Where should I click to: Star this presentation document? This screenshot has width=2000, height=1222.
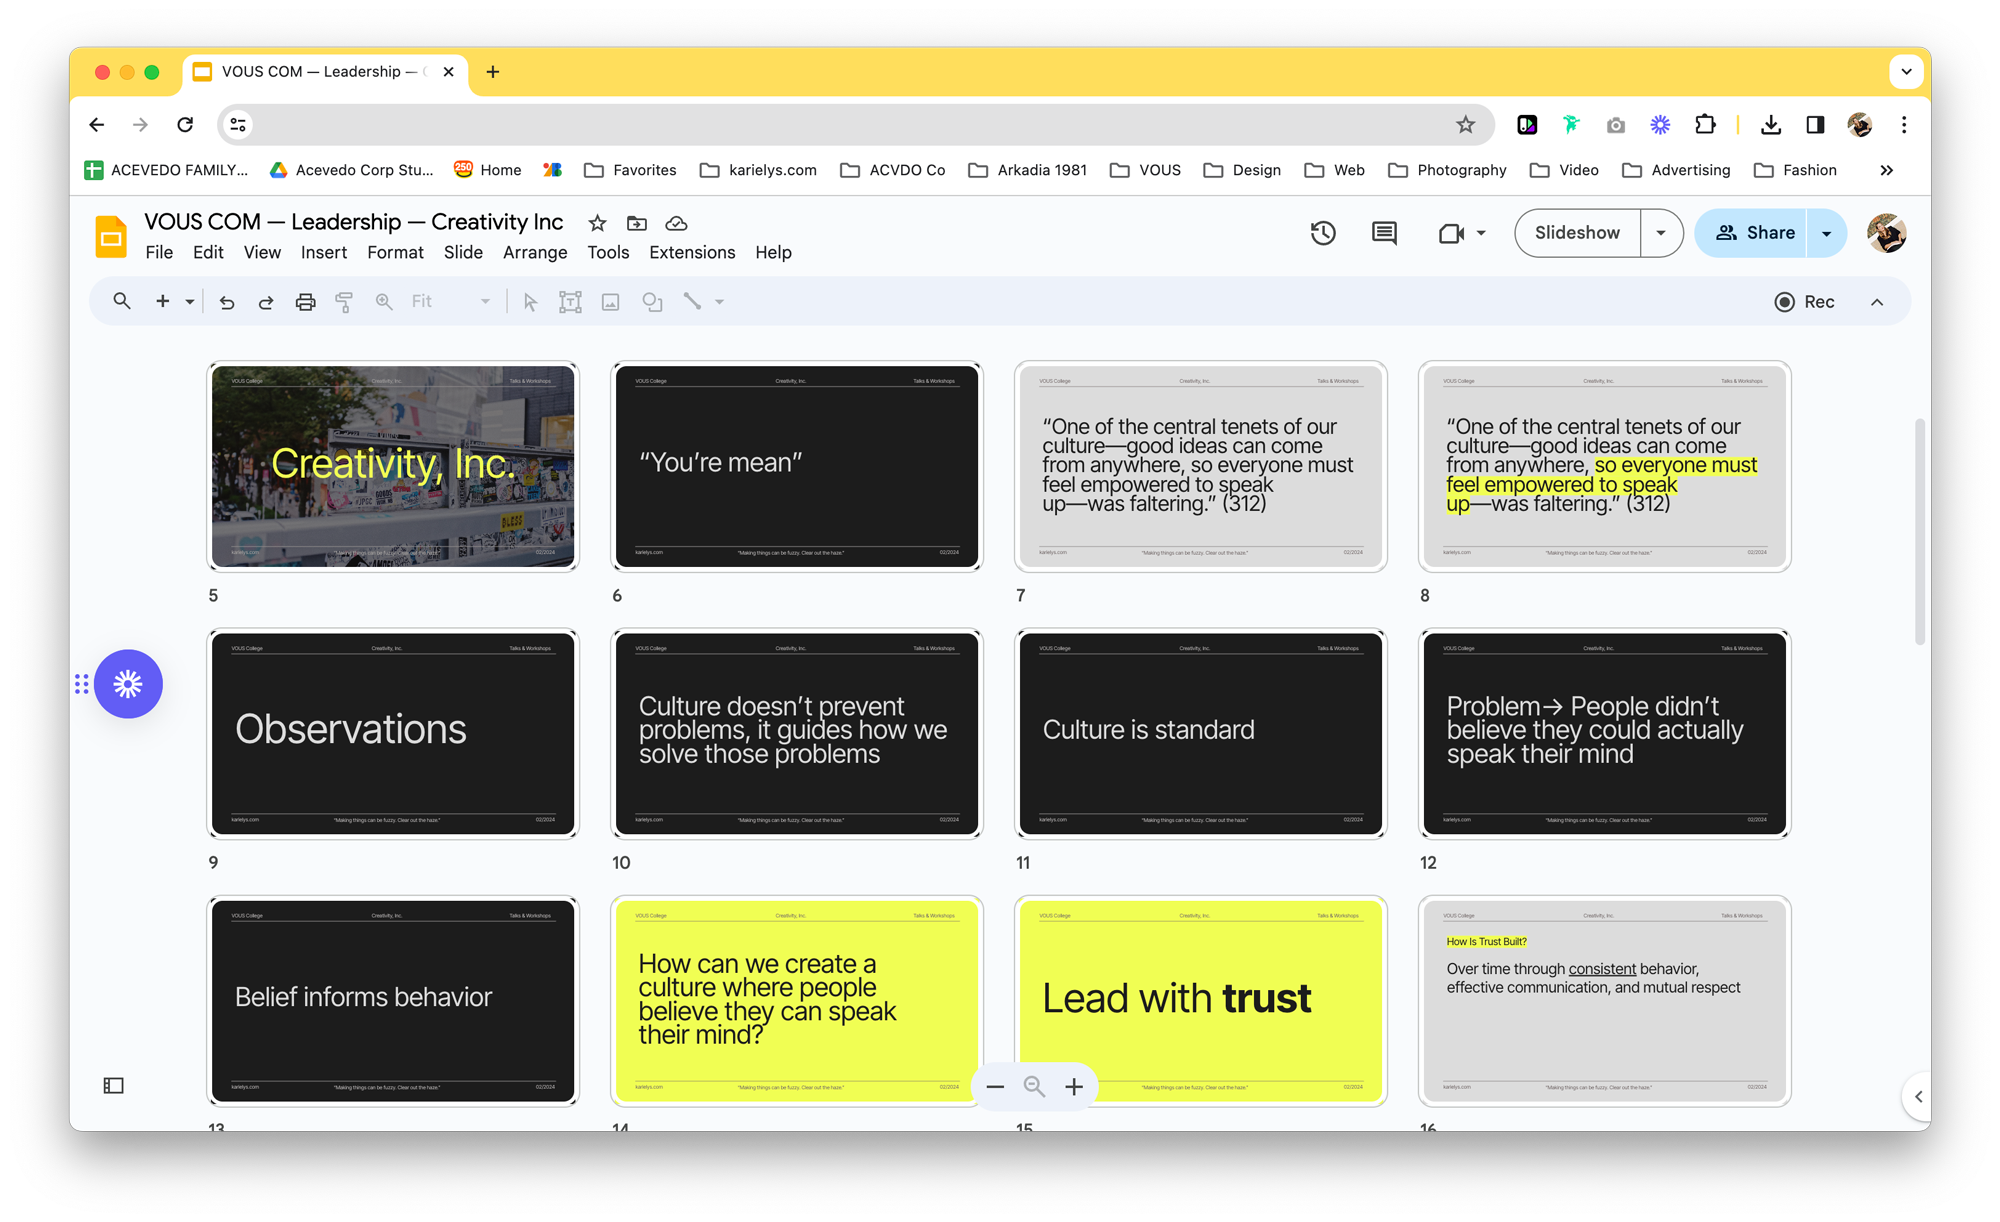pyautogui.click(x=597, y=223)
